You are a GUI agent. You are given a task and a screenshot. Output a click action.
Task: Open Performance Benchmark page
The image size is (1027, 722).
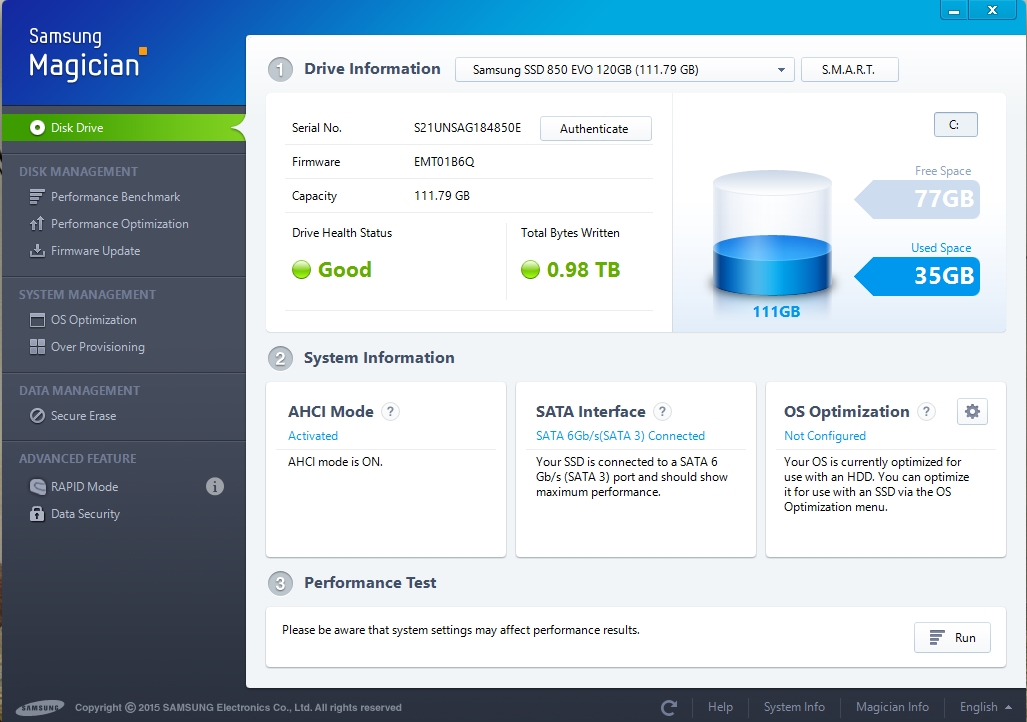click(x=115, y=197)
